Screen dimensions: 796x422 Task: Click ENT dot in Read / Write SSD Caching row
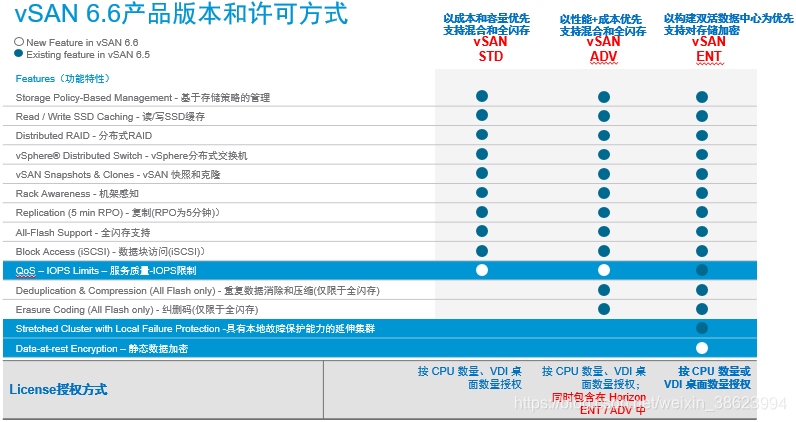point(702,116)
